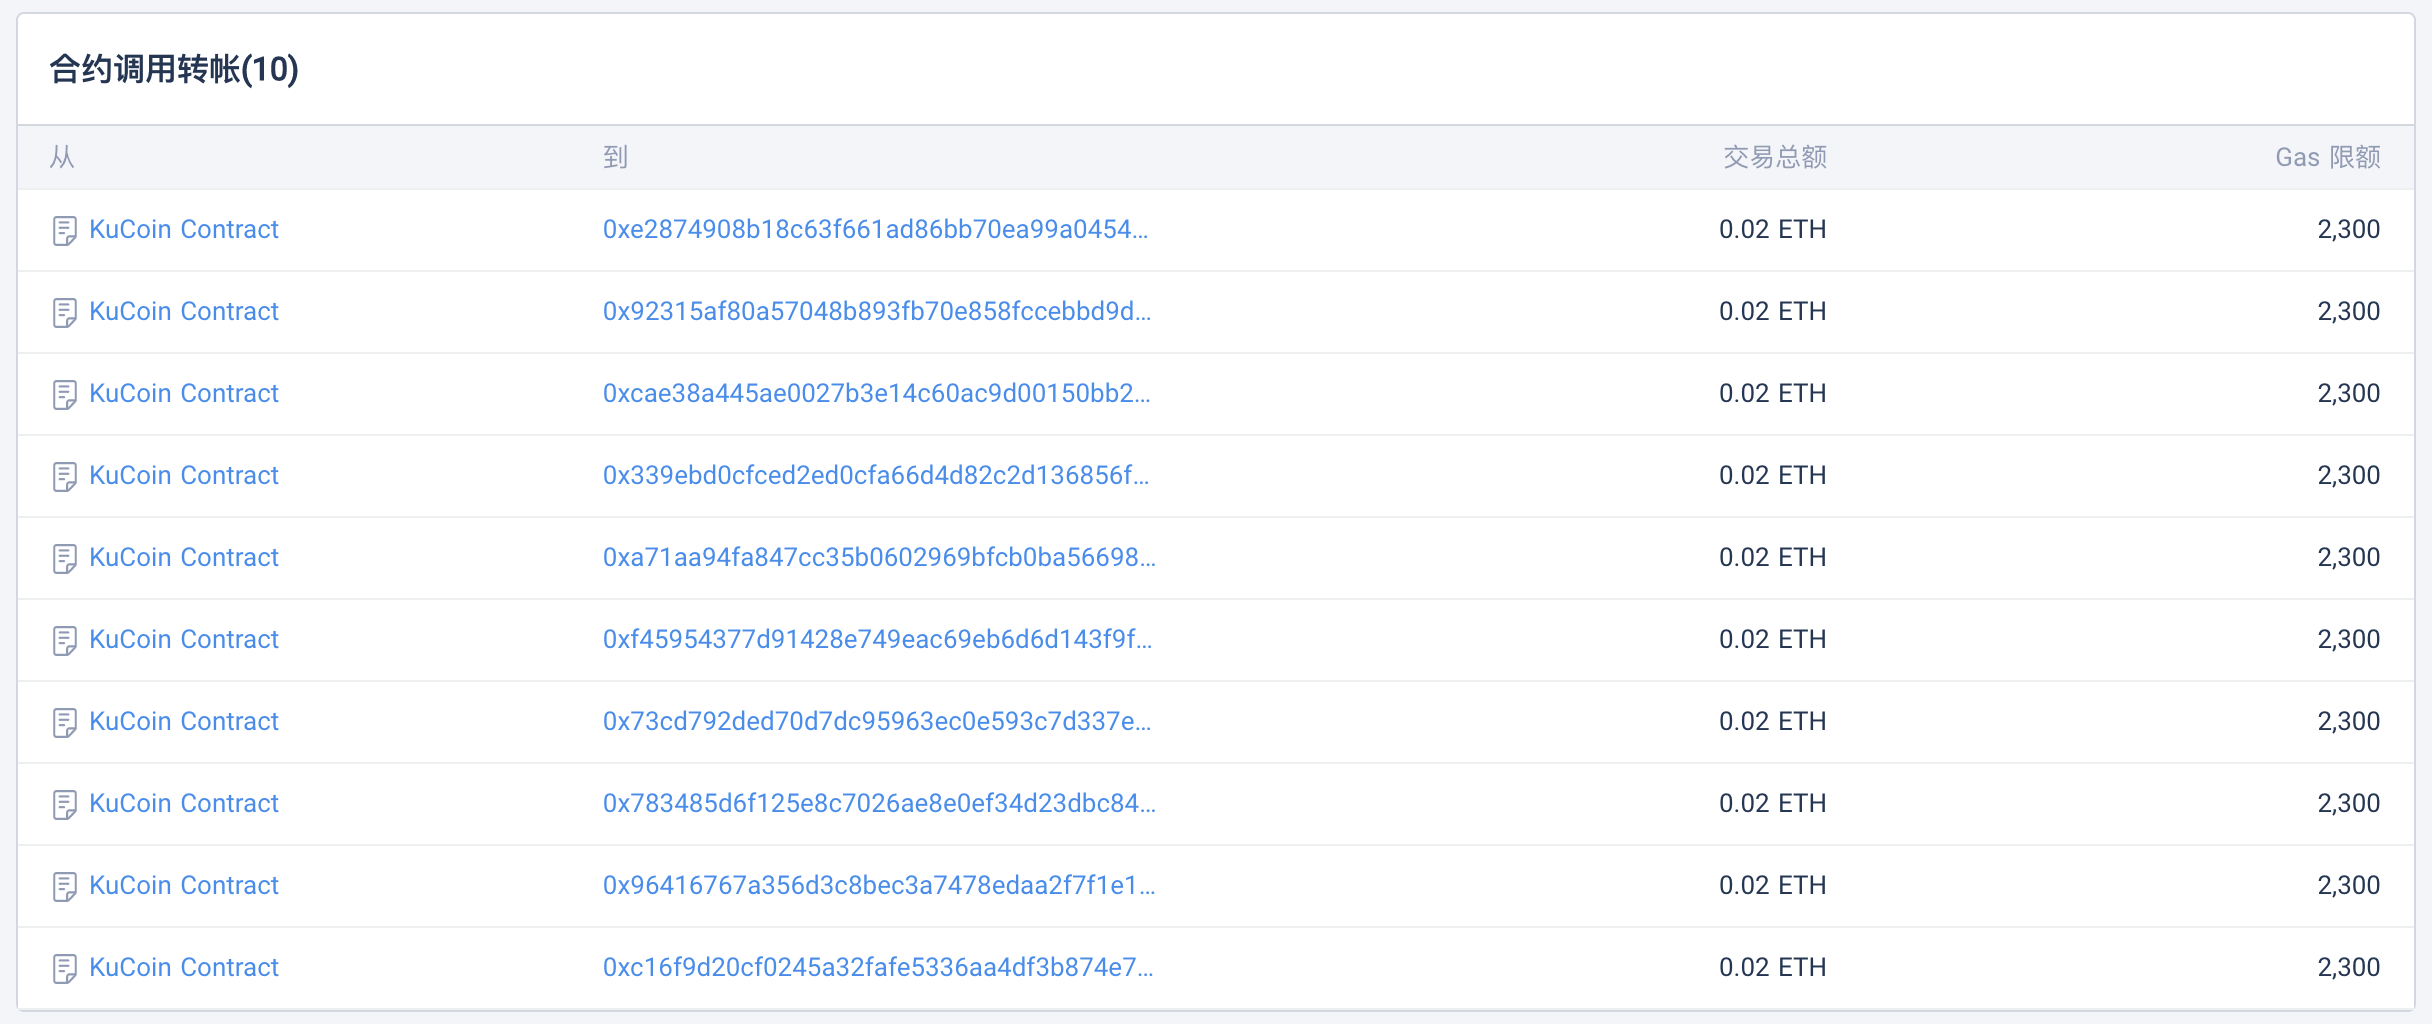This screenshot has width=2432, height=1024.
Task: Open recipient address 0x783485d6f125e8c7026a...
Action: click(878, 803)
